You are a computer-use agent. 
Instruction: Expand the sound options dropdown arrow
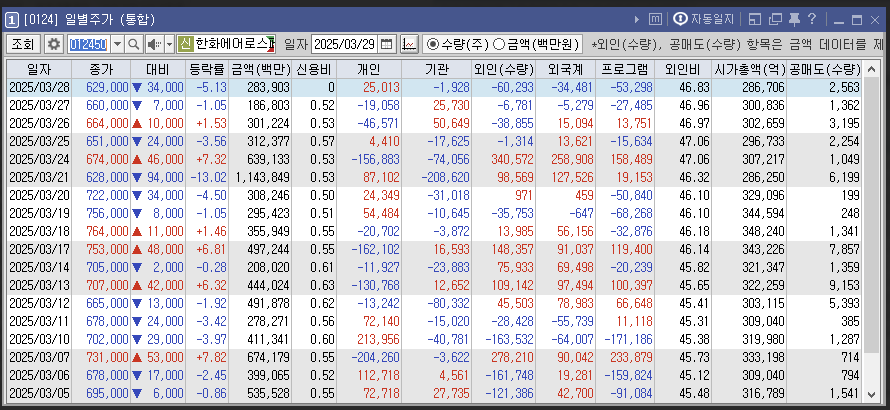(x=169, y=44)
